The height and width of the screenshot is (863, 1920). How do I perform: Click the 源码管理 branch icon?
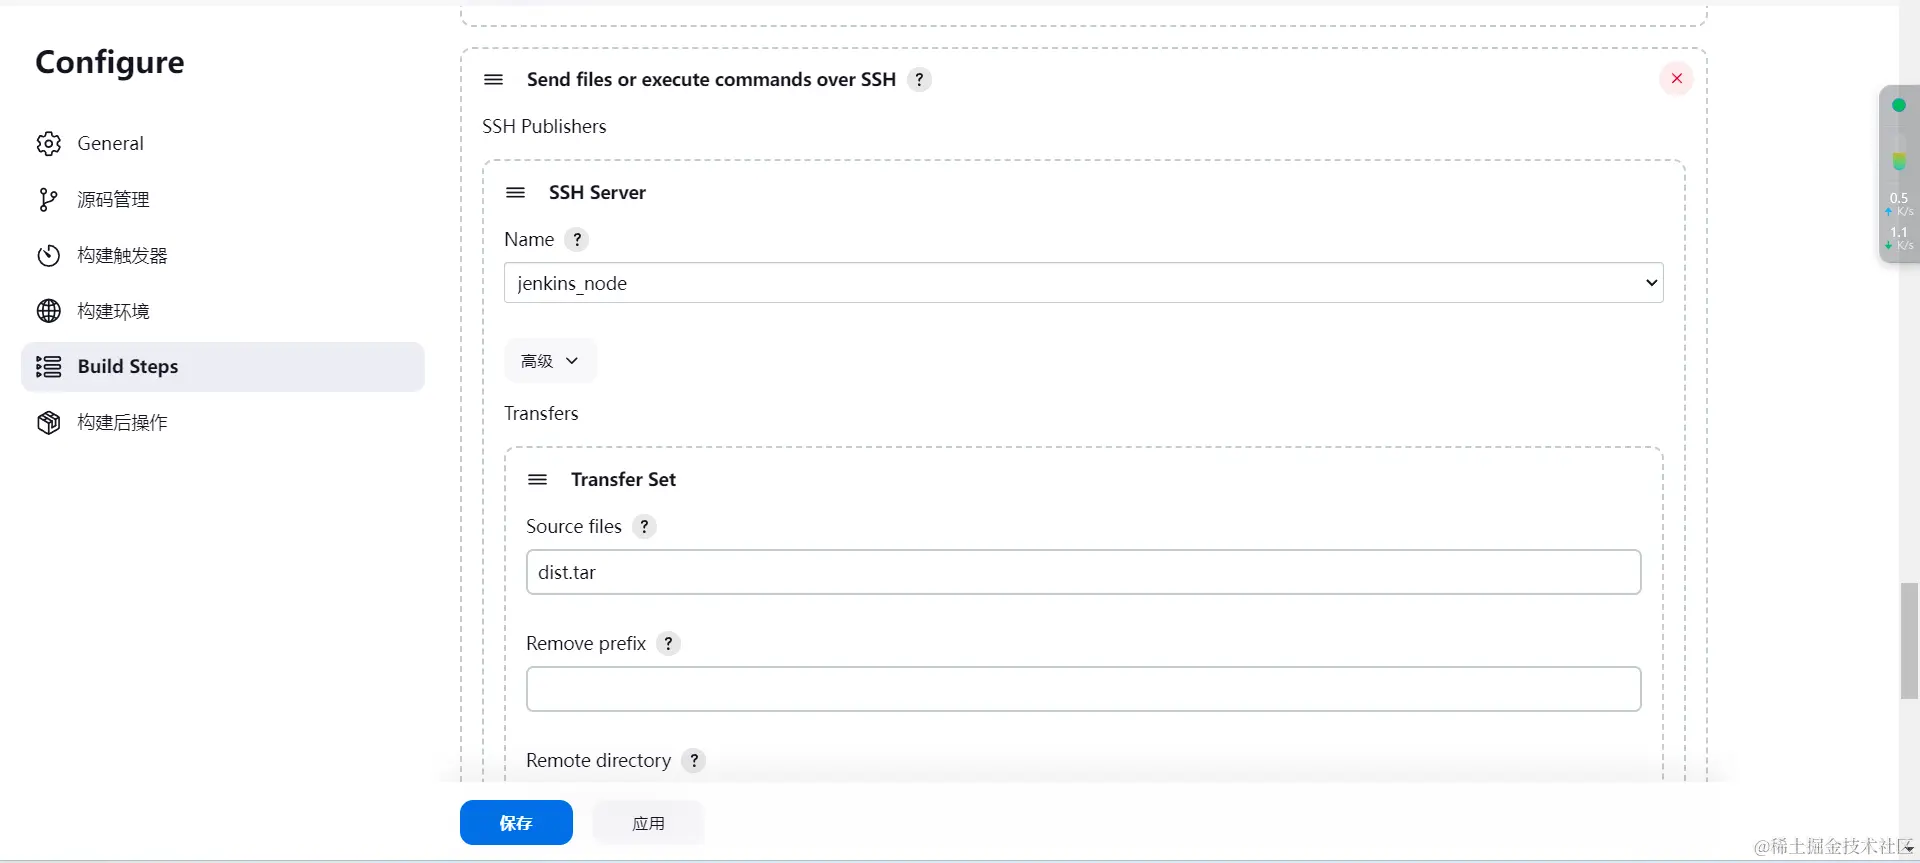coord(47,200)
